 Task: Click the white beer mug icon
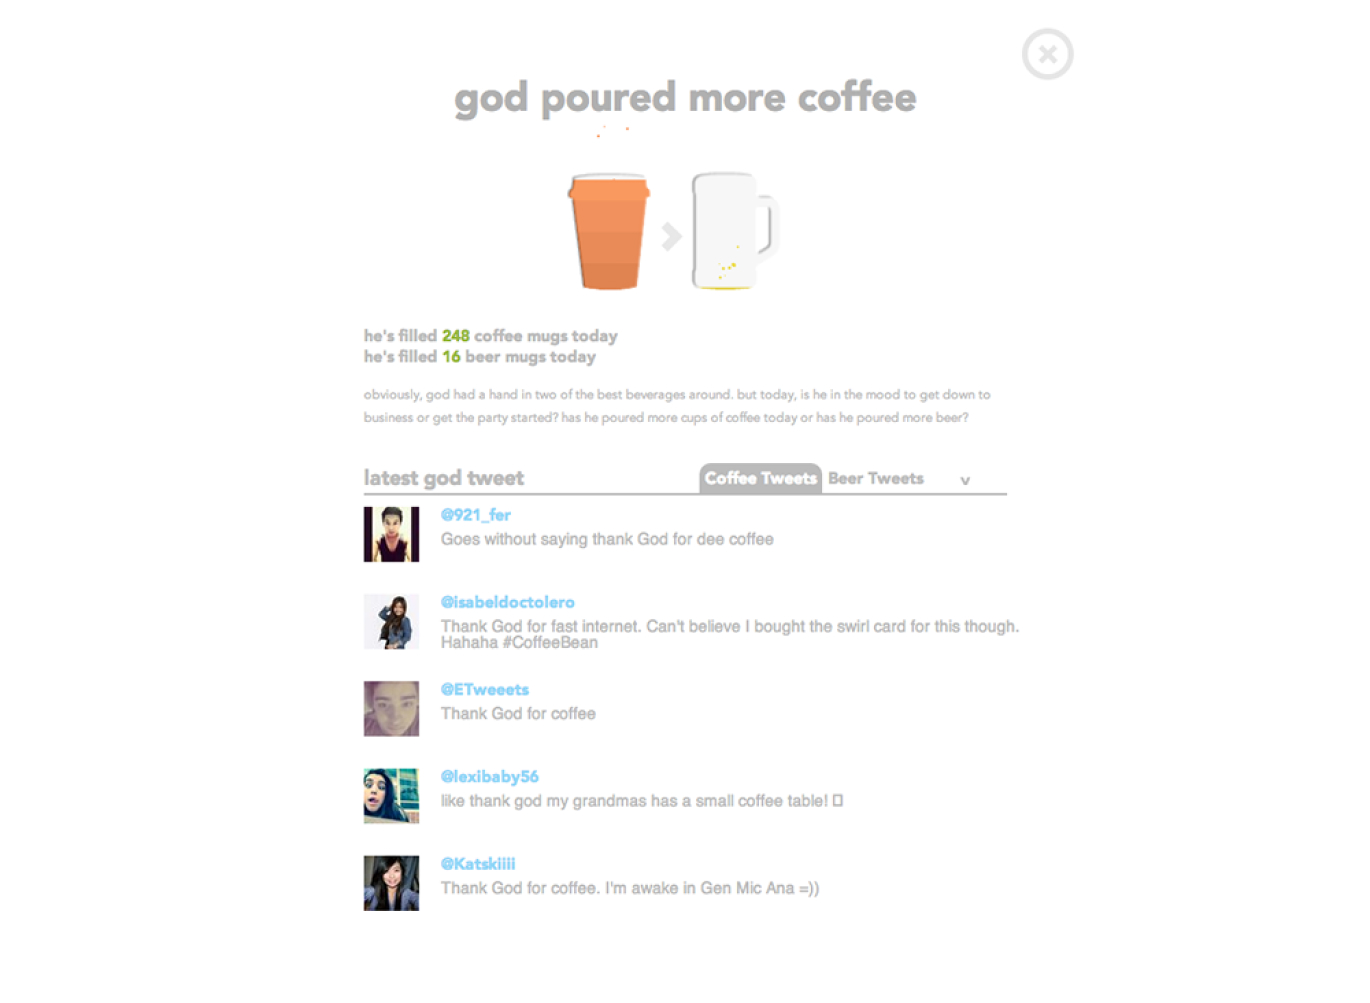pyautogui.click(x=734, y=232)
